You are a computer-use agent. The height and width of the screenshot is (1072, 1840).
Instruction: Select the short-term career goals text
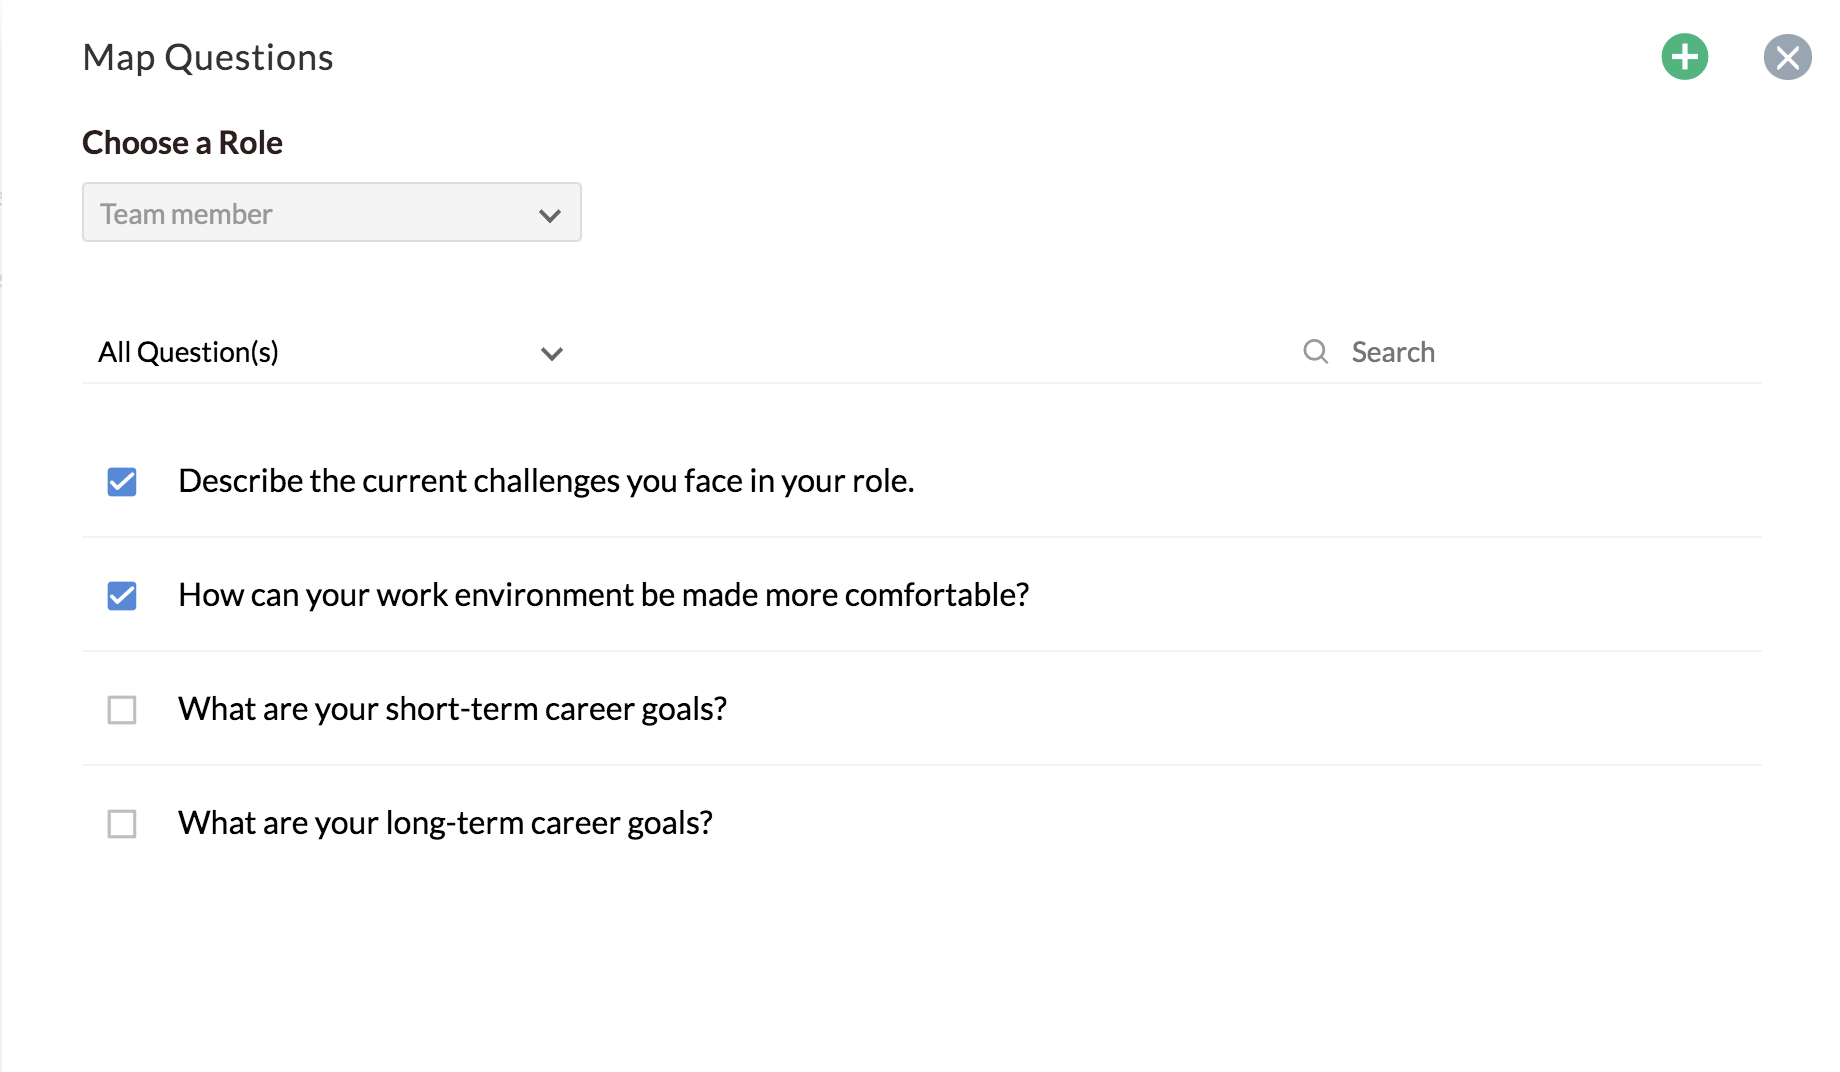click(x=452, y=709)
